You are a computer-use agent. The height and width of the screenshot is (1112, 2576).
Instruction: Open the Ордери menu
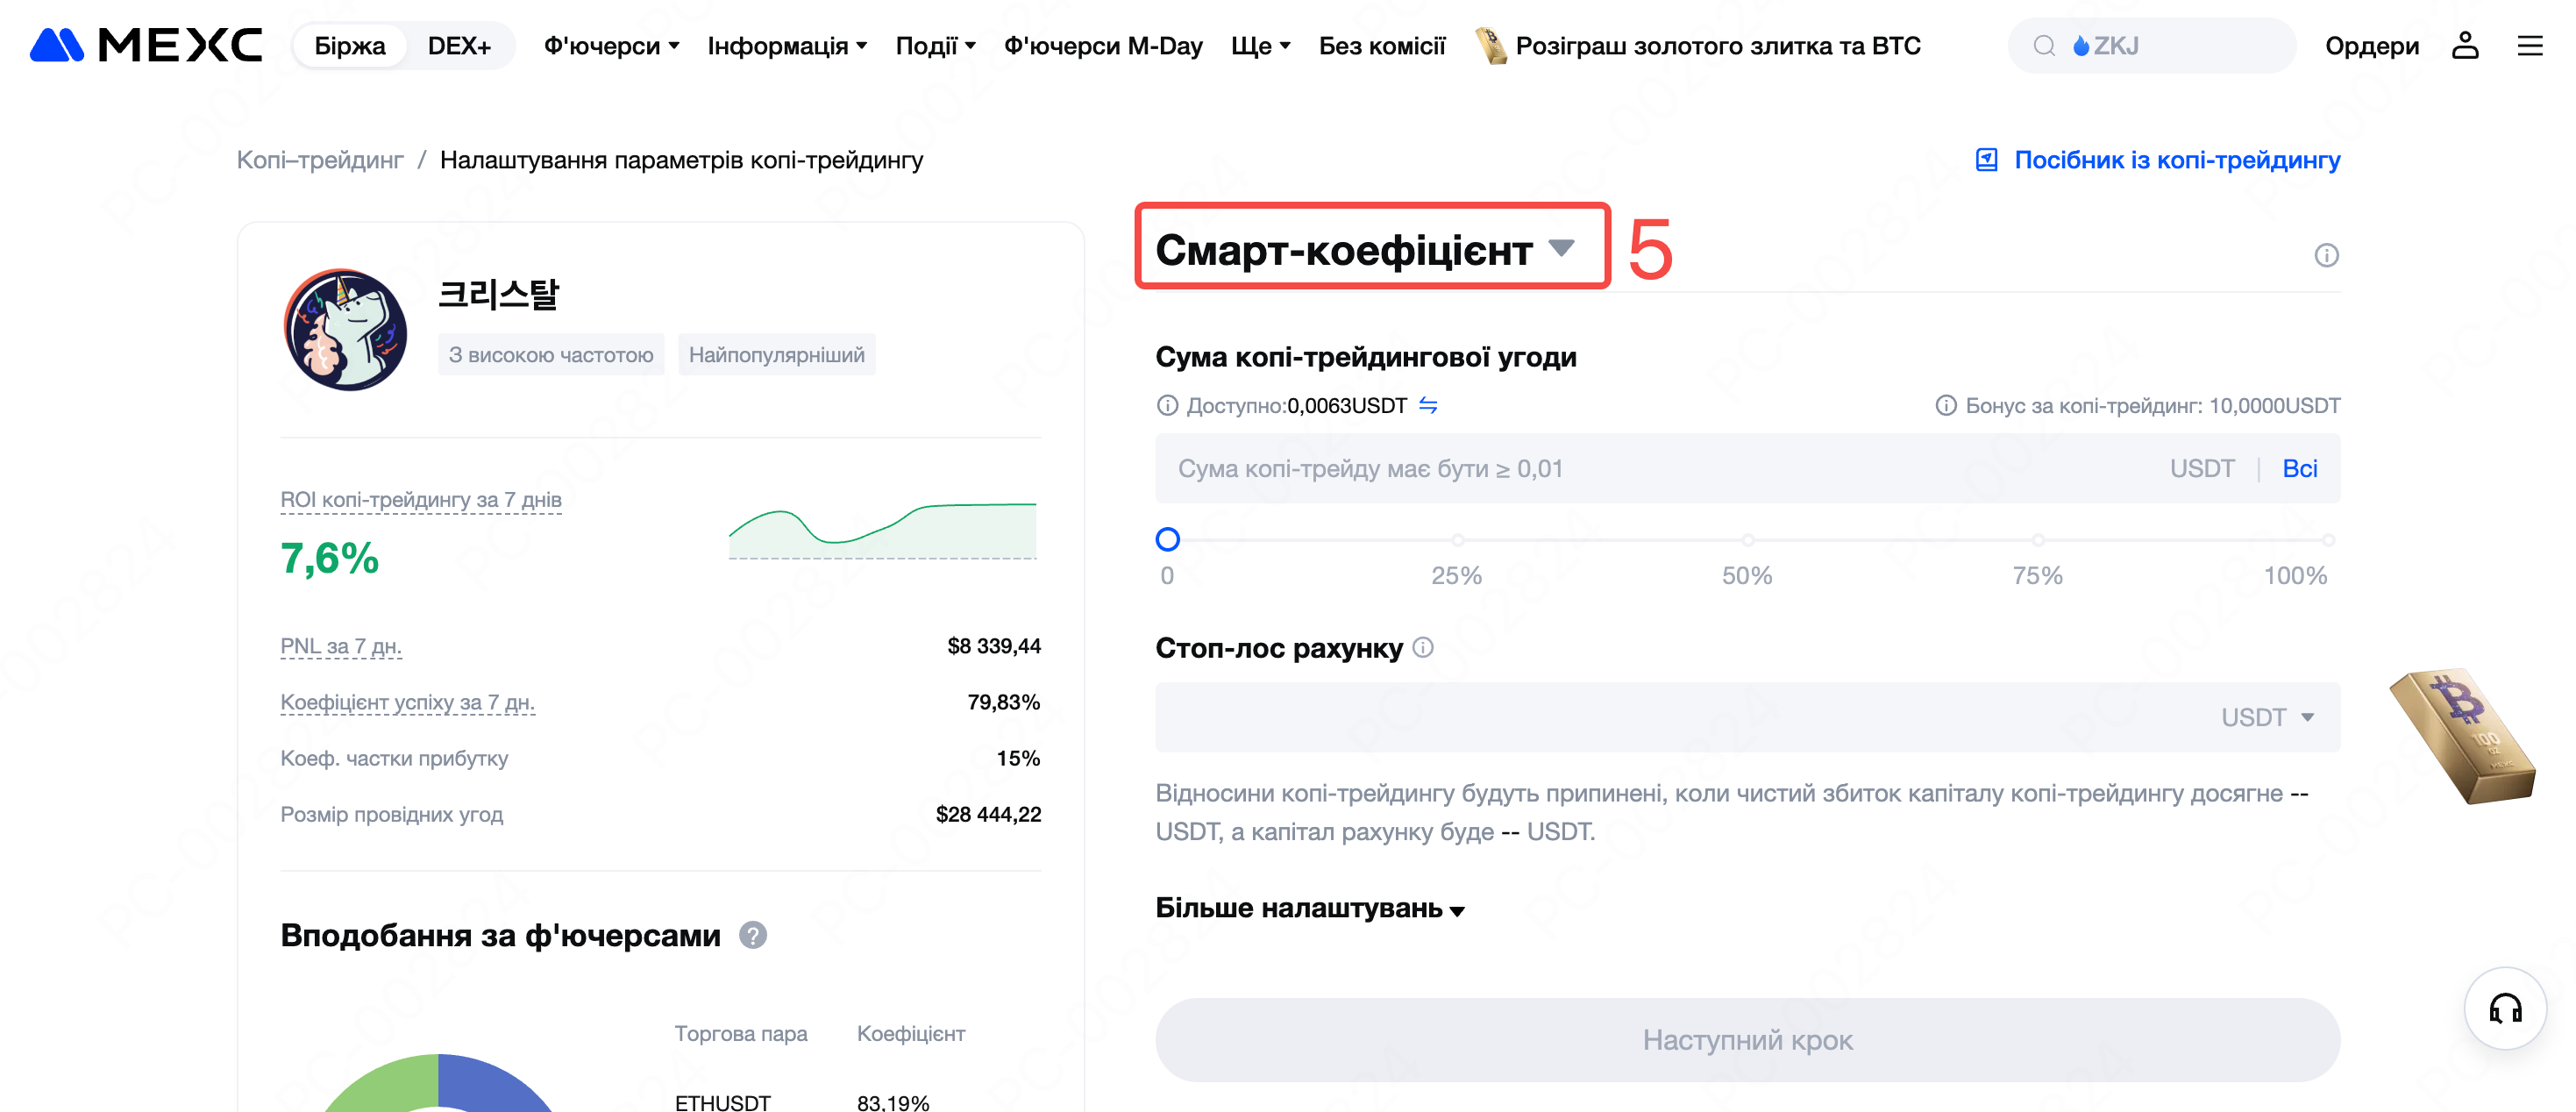[2371, 45]
